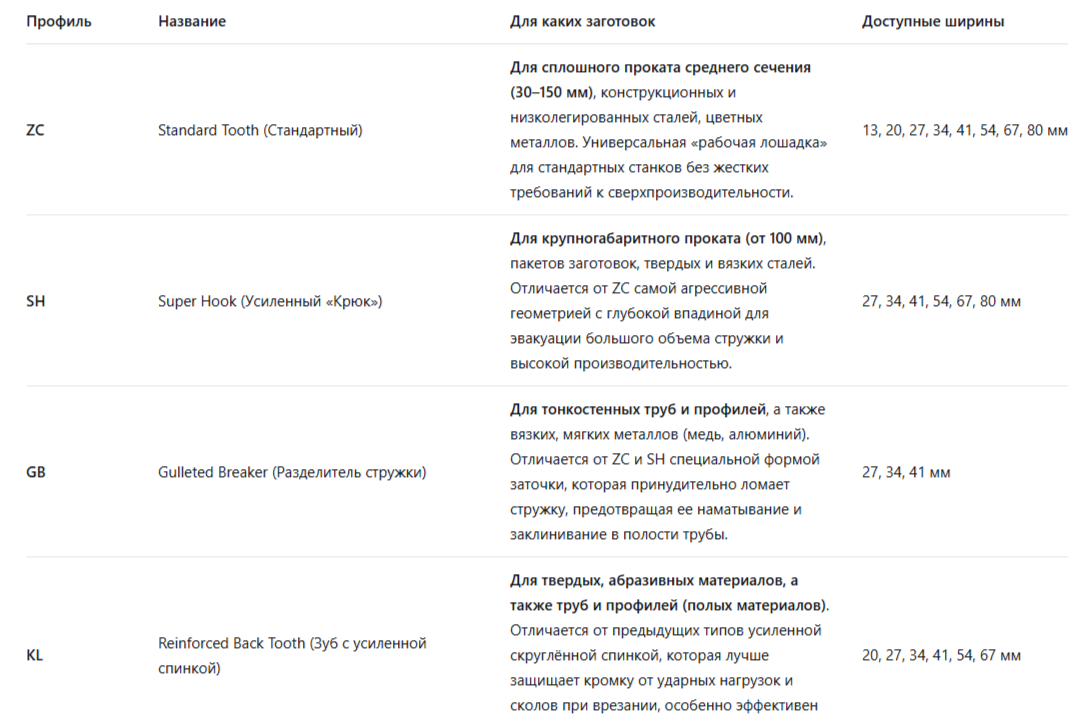Screen dimensions: 1090x724
Task: Click the «Профиль» column header
Action: point(59,22)
